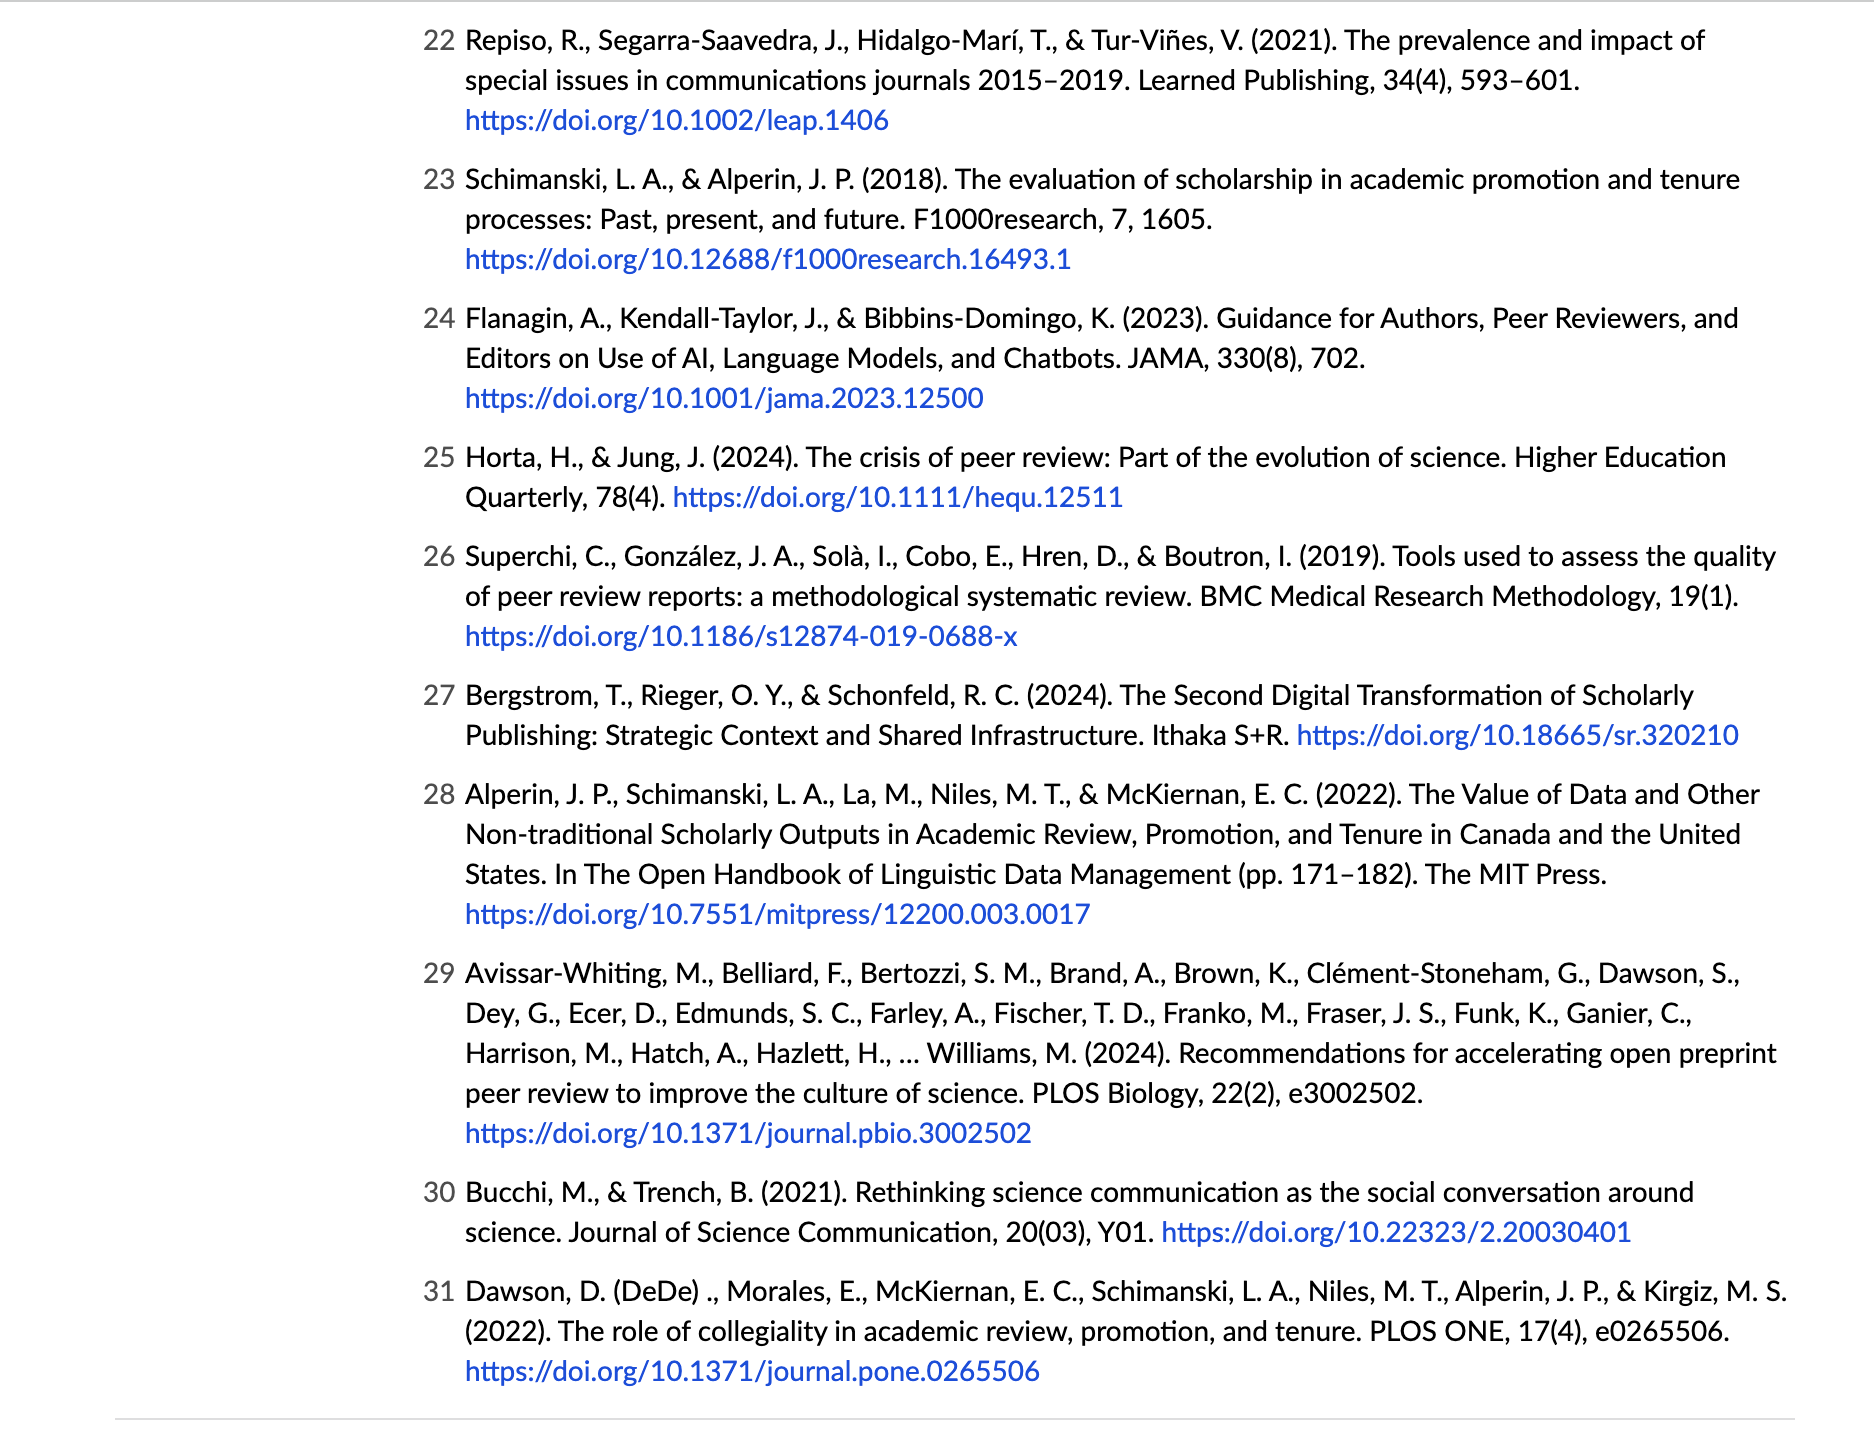Screen dimensions: 1874x1450
Task: Click reference number 26
Action: 439,557
